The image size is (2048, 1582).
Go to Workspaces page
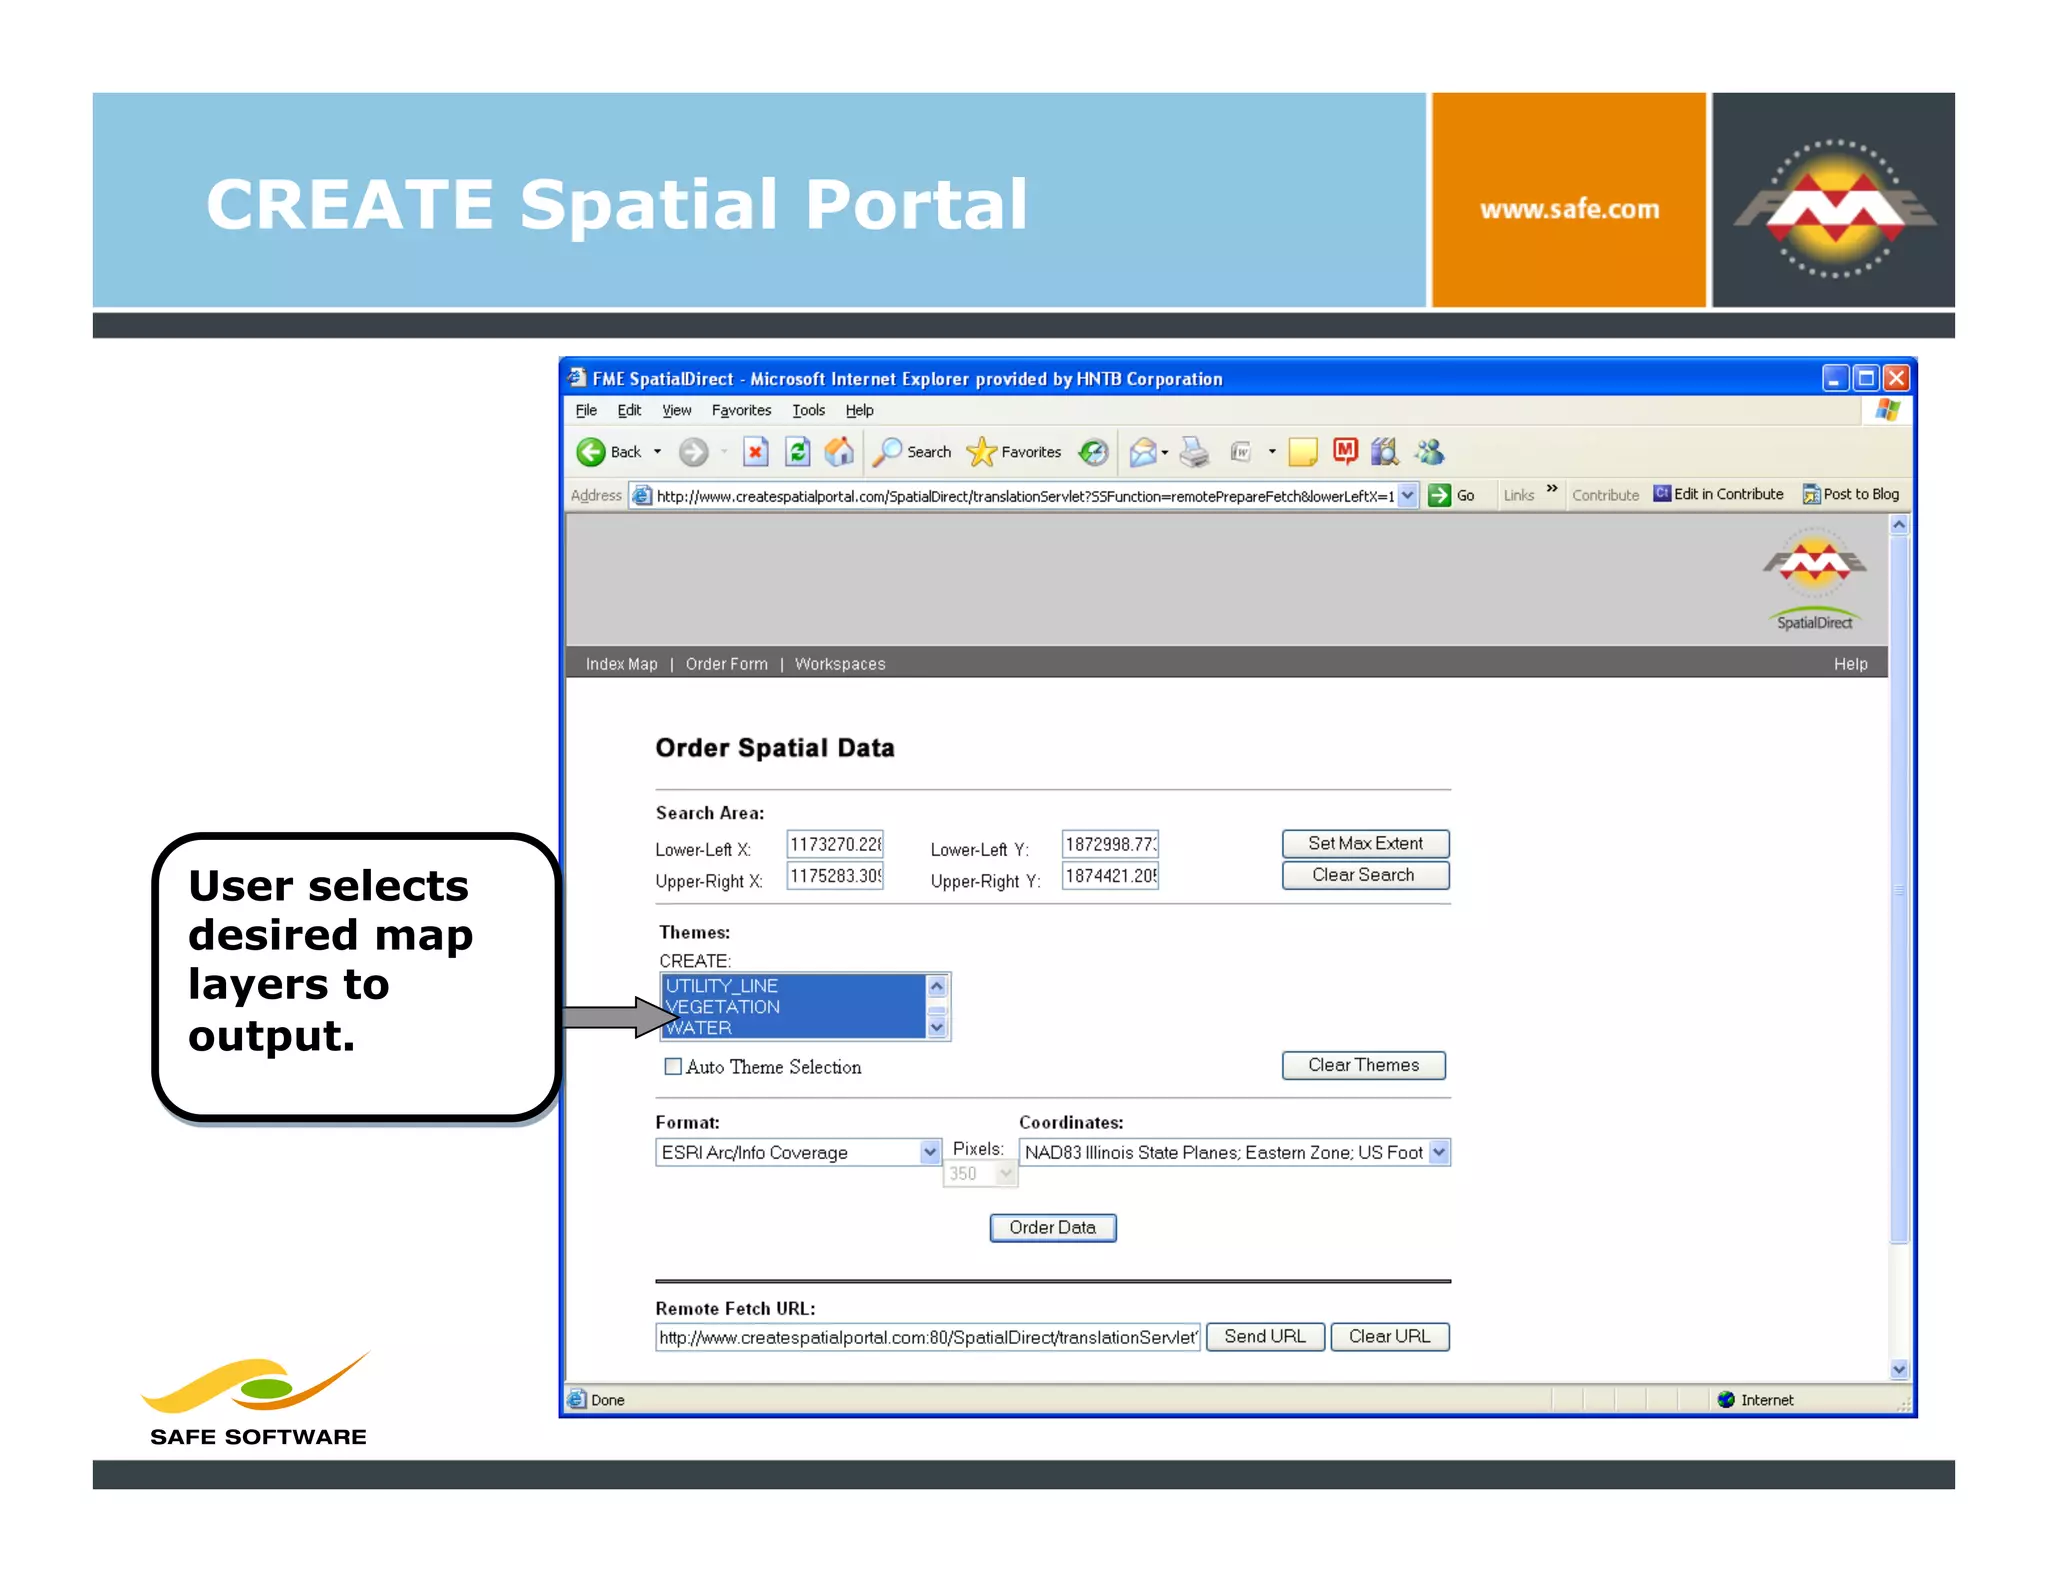pyautogui.click(x=840, y=664)
